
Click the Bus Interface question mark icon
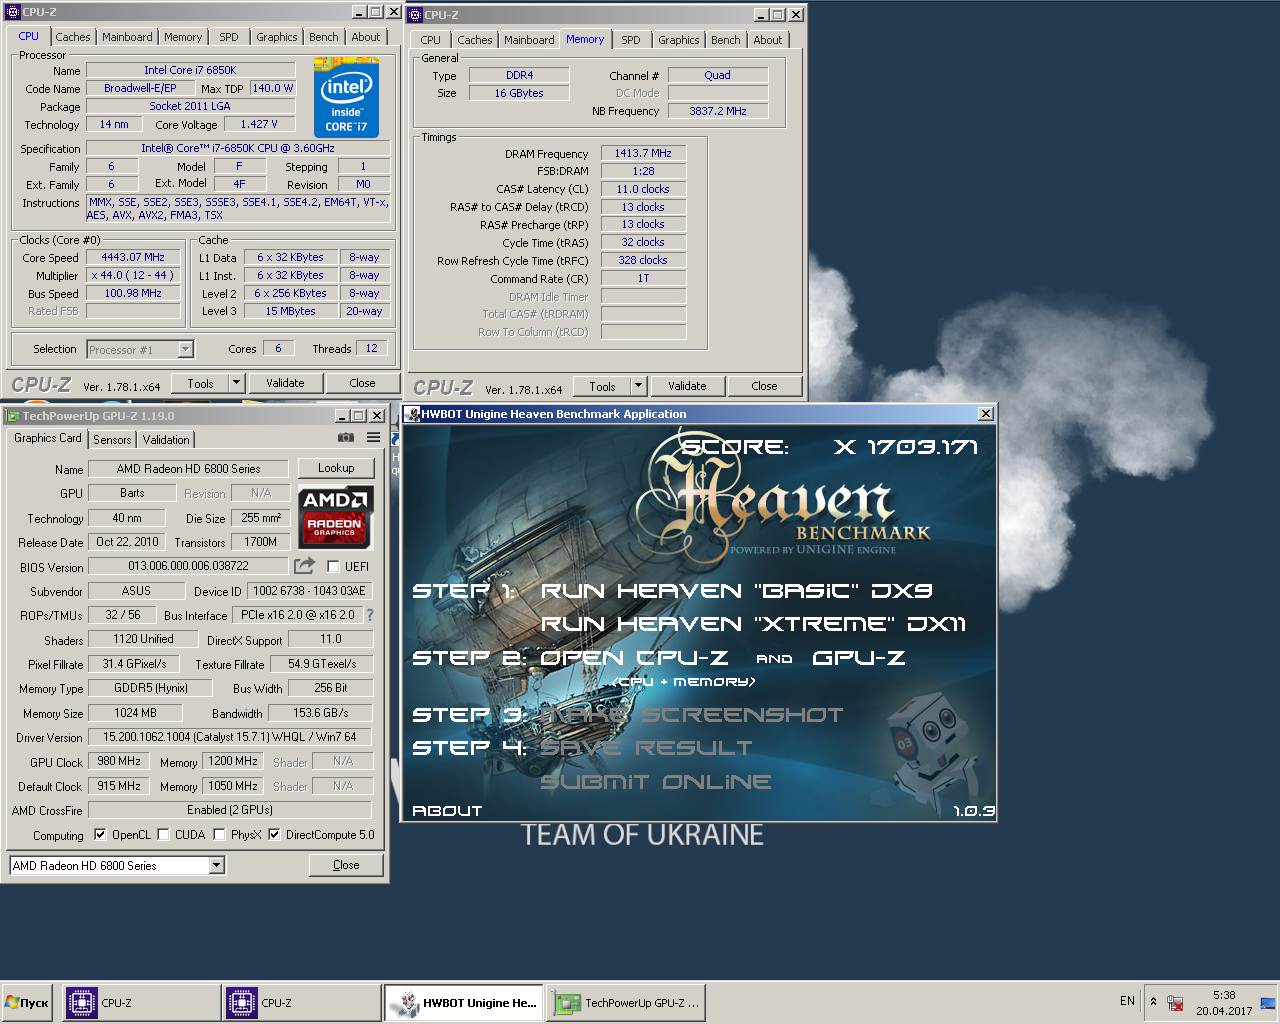370,615
